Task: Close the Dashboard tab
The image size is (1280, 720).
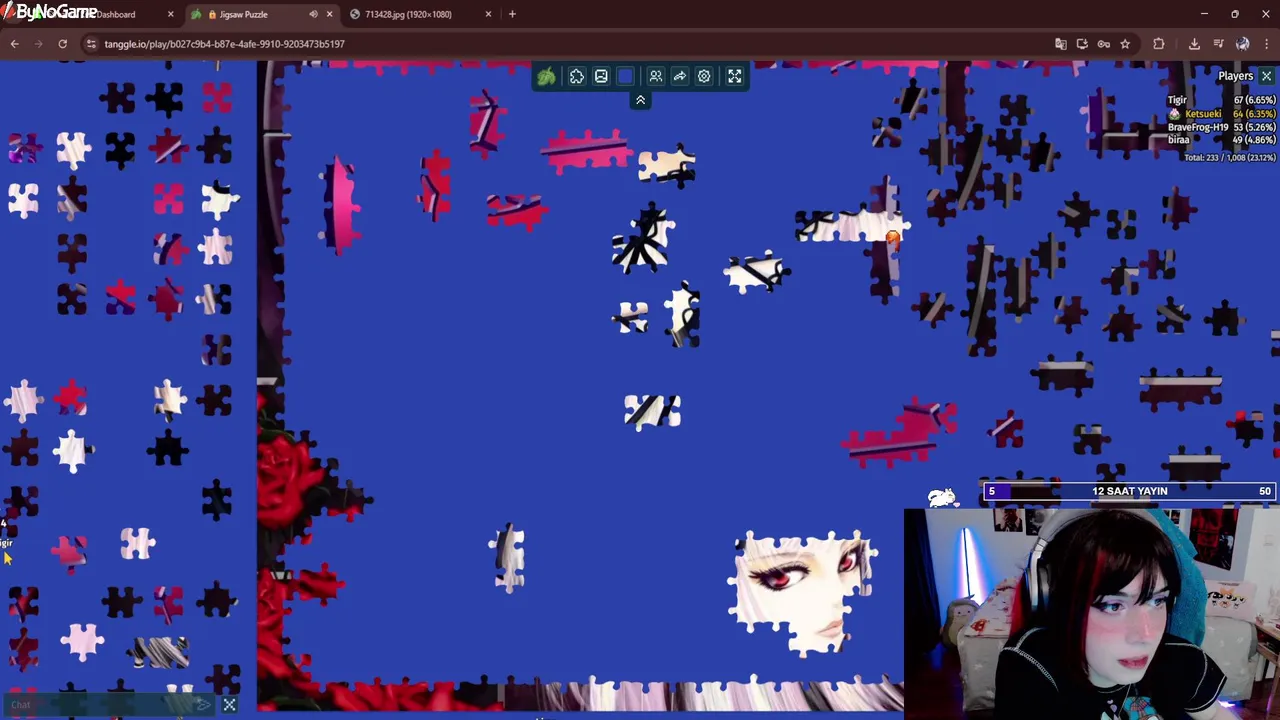Action: pos(170,14)
